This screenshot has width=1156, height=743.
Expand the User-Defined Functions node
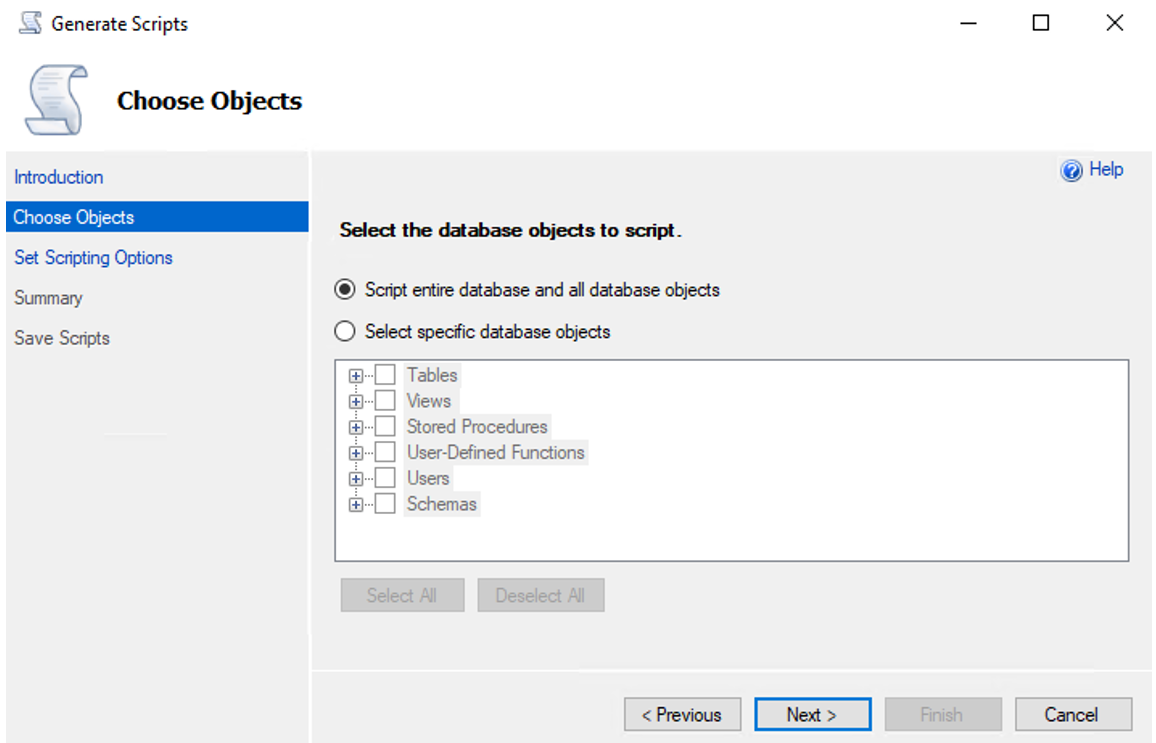point(356,451)
